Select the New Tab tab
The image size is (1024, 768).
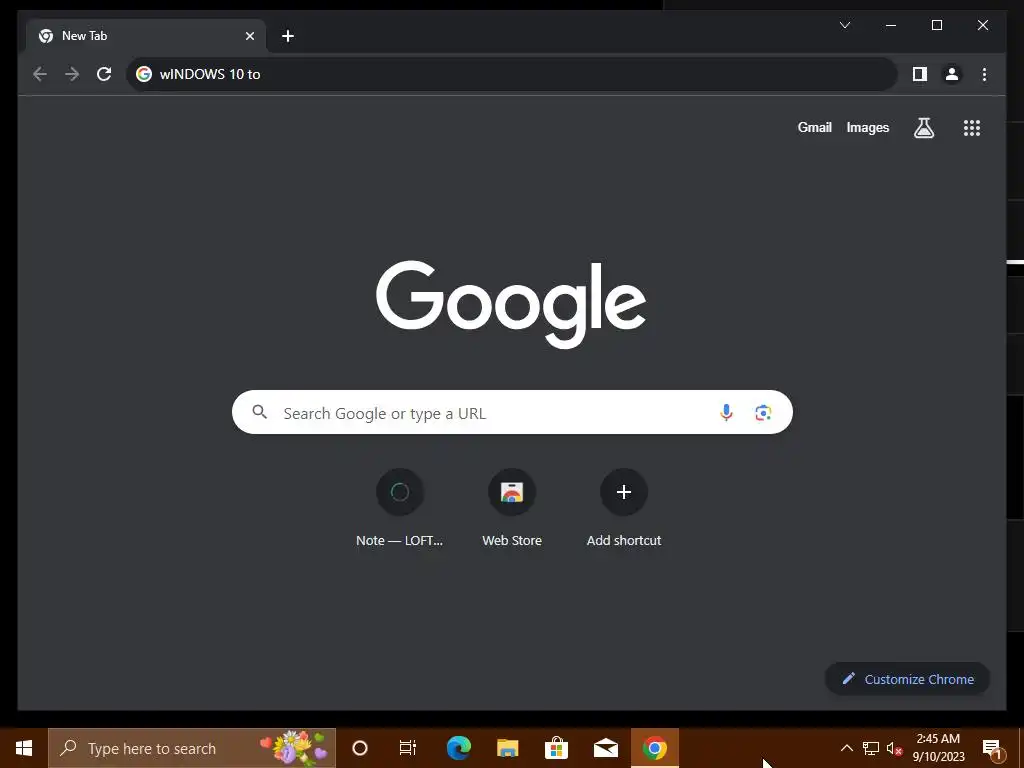pyautogui.click(x=146, y=36)
